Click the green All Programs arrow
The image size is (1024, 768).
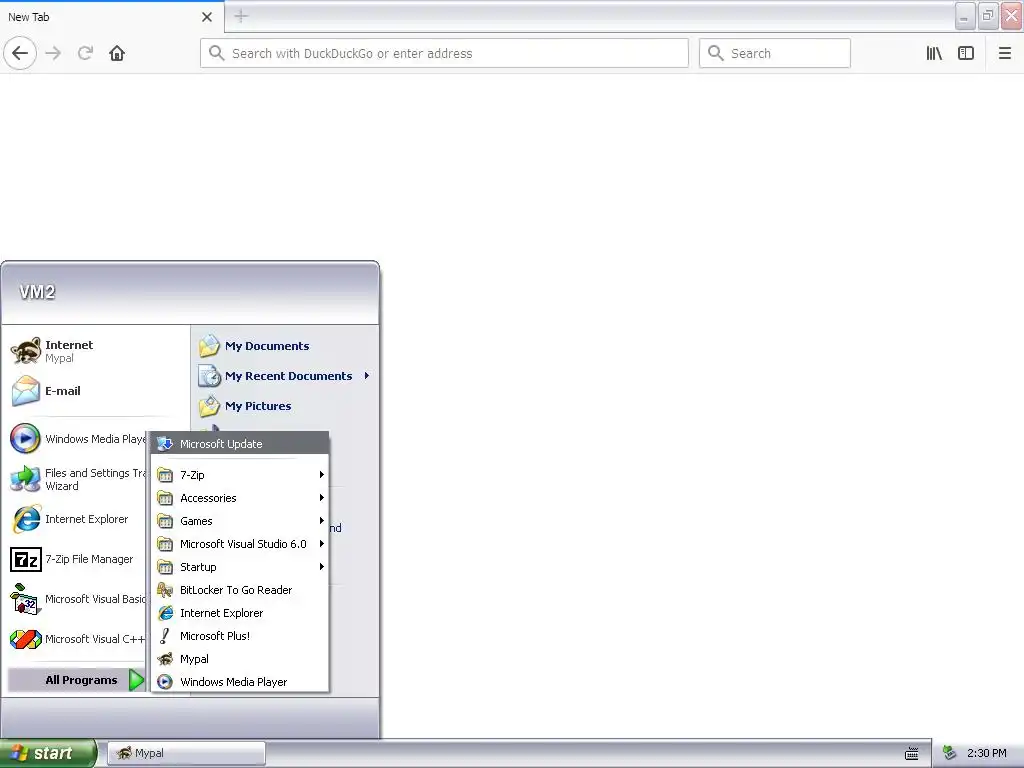136,680
